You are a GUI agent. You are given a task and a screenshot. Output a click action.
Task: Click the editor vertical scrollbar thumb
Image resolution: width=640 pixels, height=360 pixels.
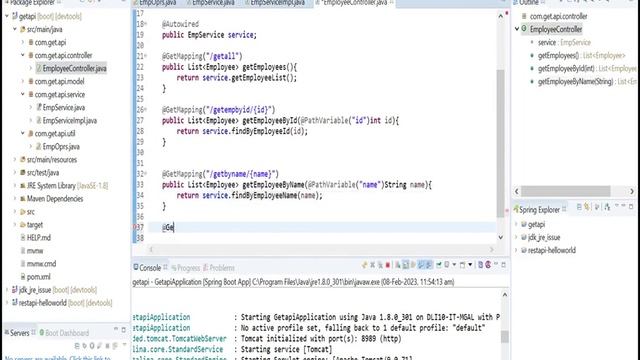pyautogui.click(x=500, y=143)
